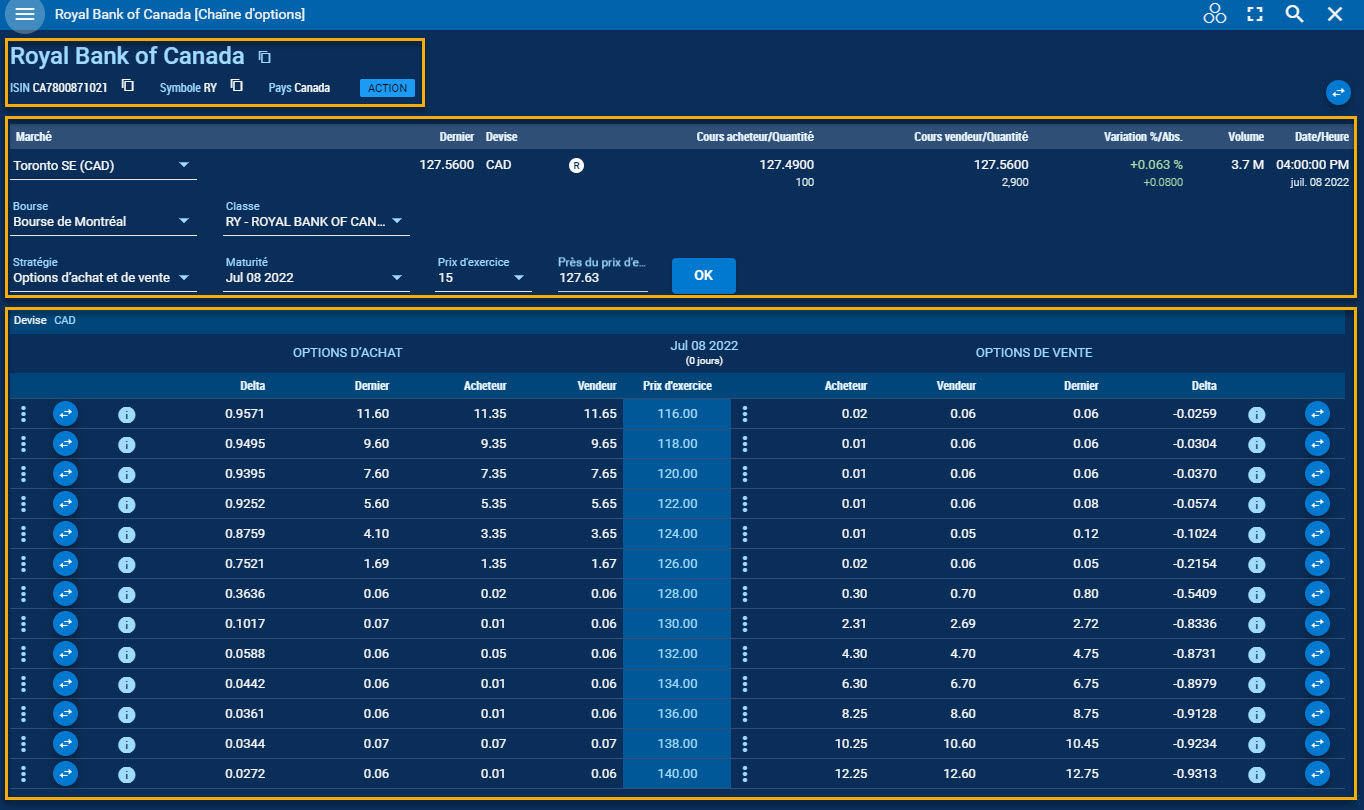Copy the Royal Bank of Canada name
This screenshot has width=1364, height=810.
264,57
